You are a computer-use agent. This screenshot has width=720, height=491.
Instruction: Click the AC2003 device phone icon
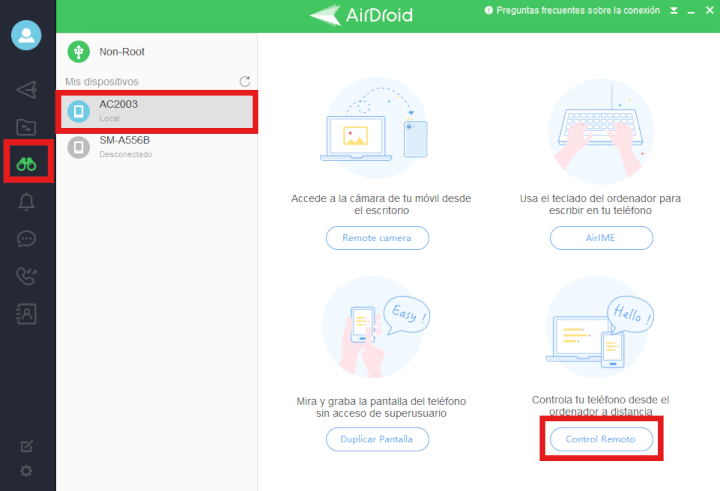(x=79, y=111)
